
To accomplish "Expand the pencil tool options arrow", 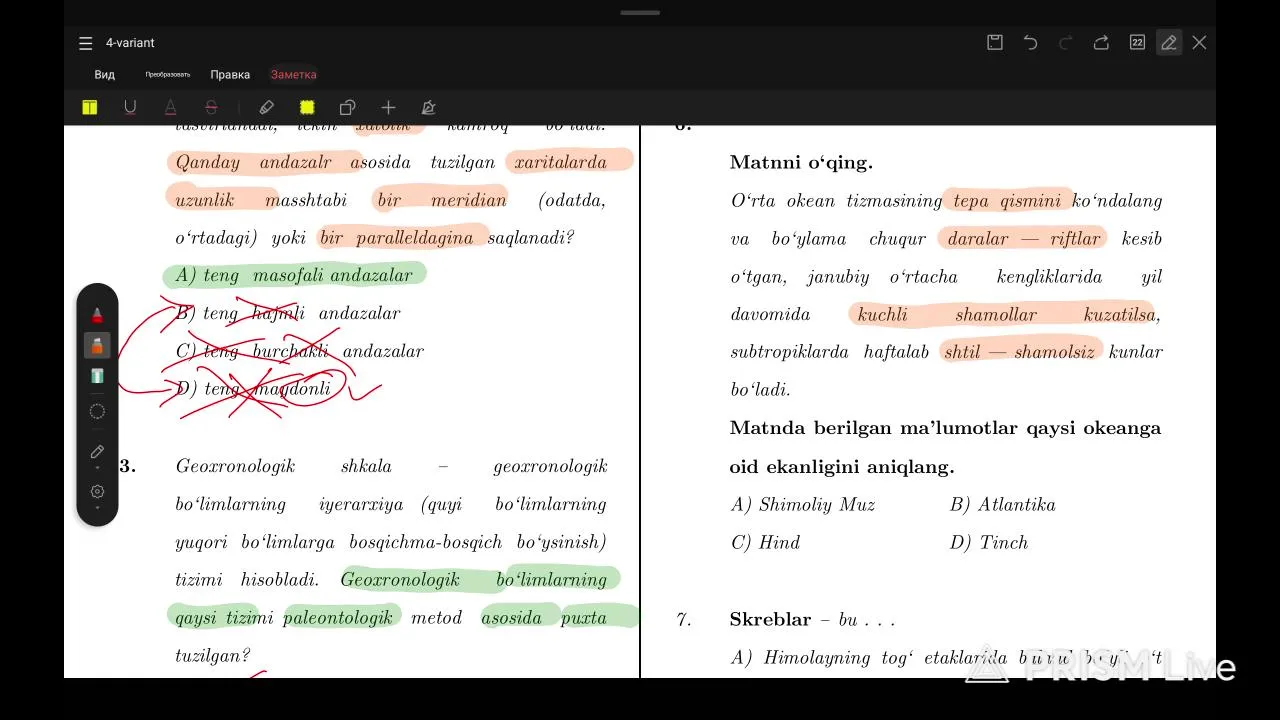I will (x=97, y=468).
